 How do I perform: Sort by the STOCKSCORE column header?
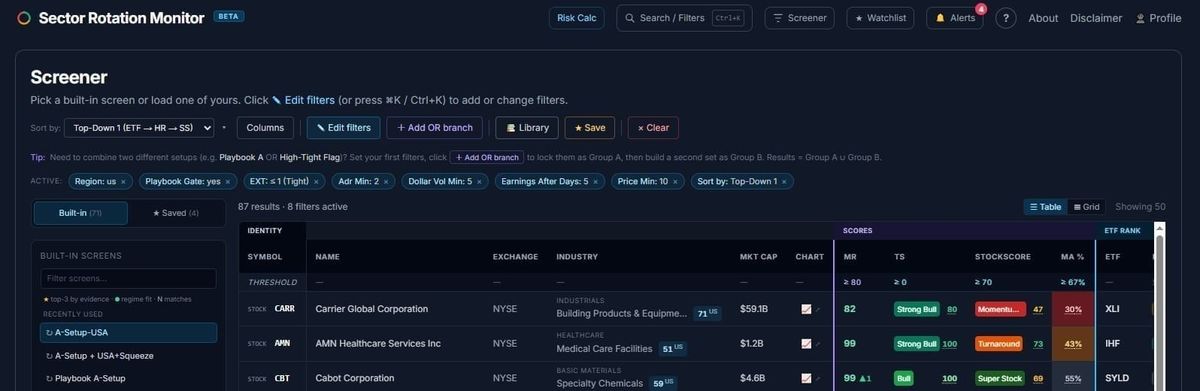pyautogui.click(x=1002, y=257)
